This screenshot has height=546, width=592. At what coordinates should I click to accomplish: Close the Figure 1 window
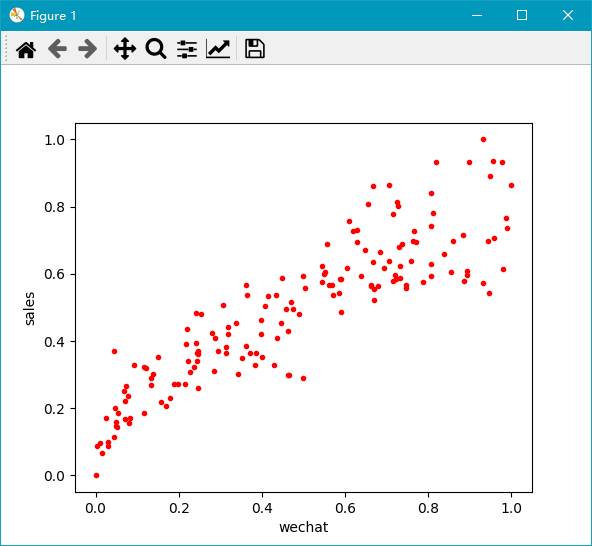pos(568,15)
